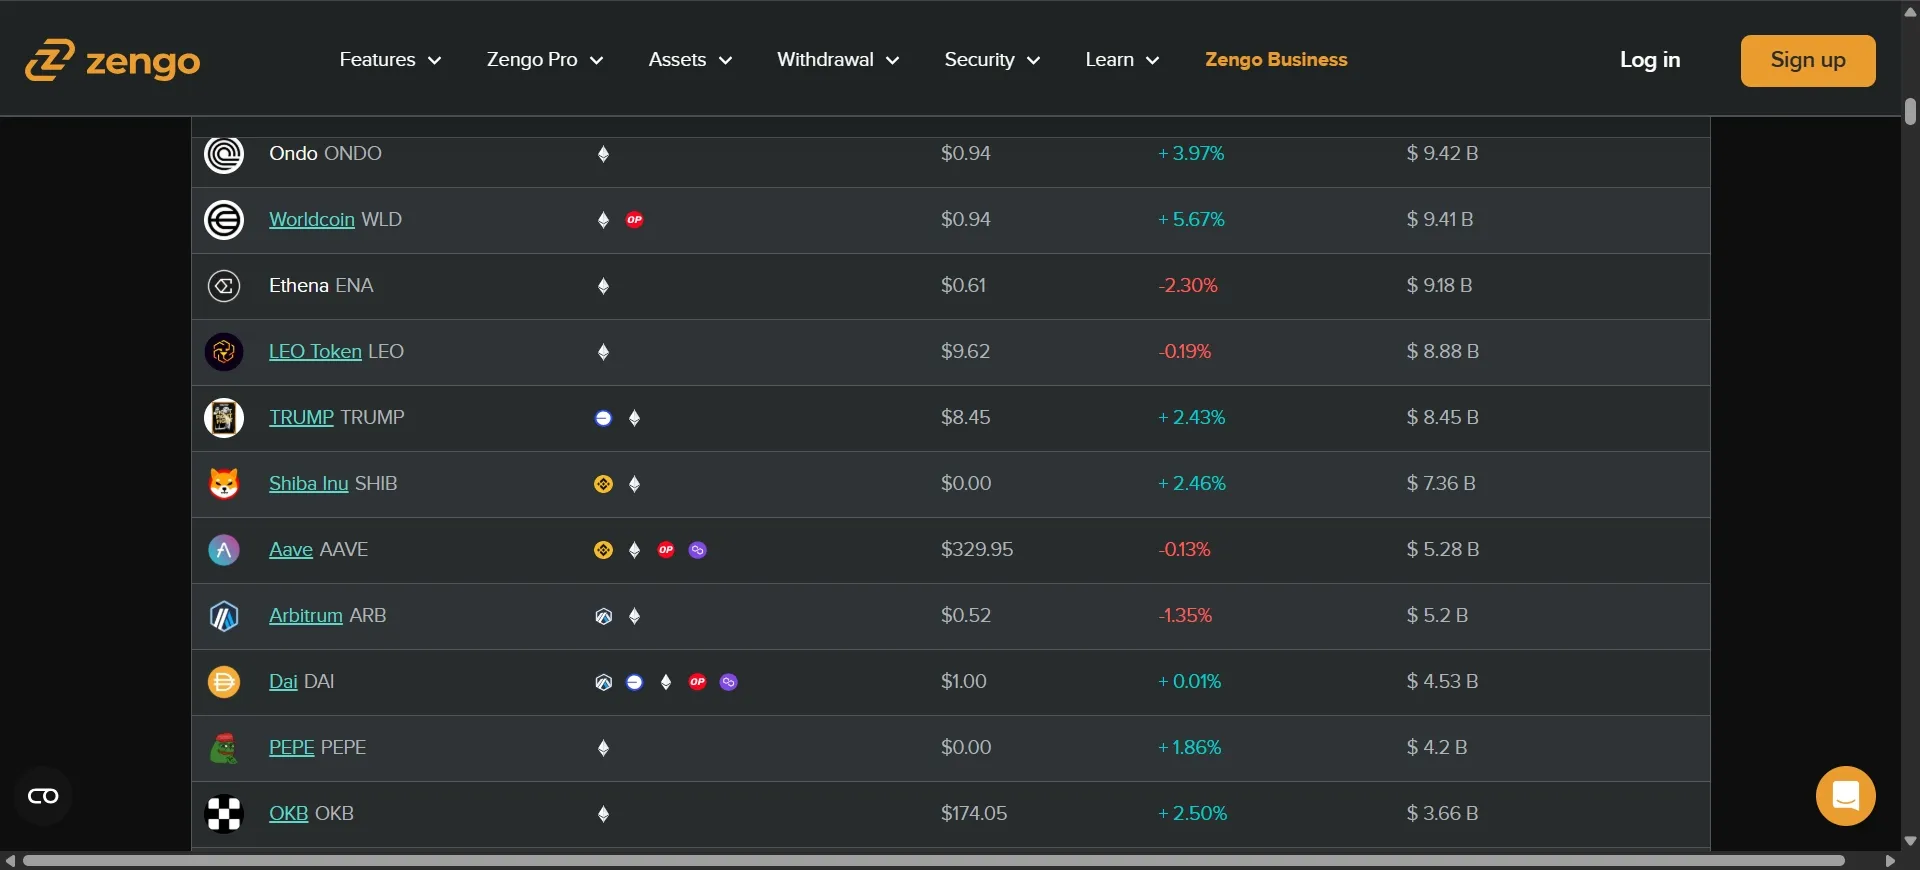Click Ethereum network icon in Ondo row
This screenshot has width=1920, height=870.
coord(603,154)
